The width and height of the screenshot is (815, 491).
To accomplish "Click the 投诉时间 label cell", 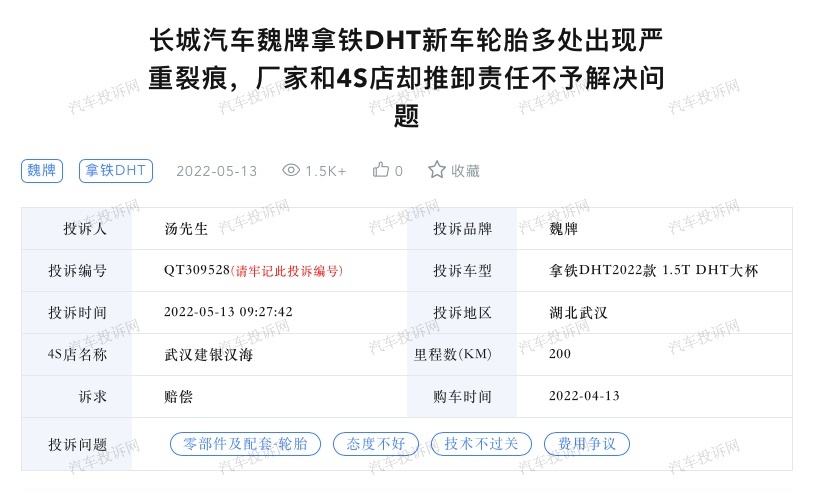I will [77, 313].
